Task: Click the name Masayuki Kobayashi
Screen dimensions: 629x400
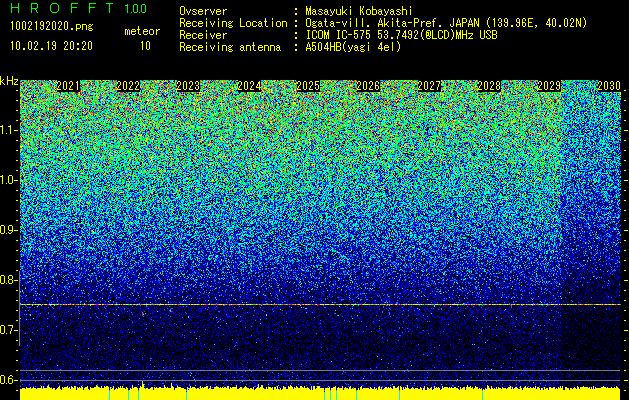Action: pyautogui.click(x=359, y=11)
